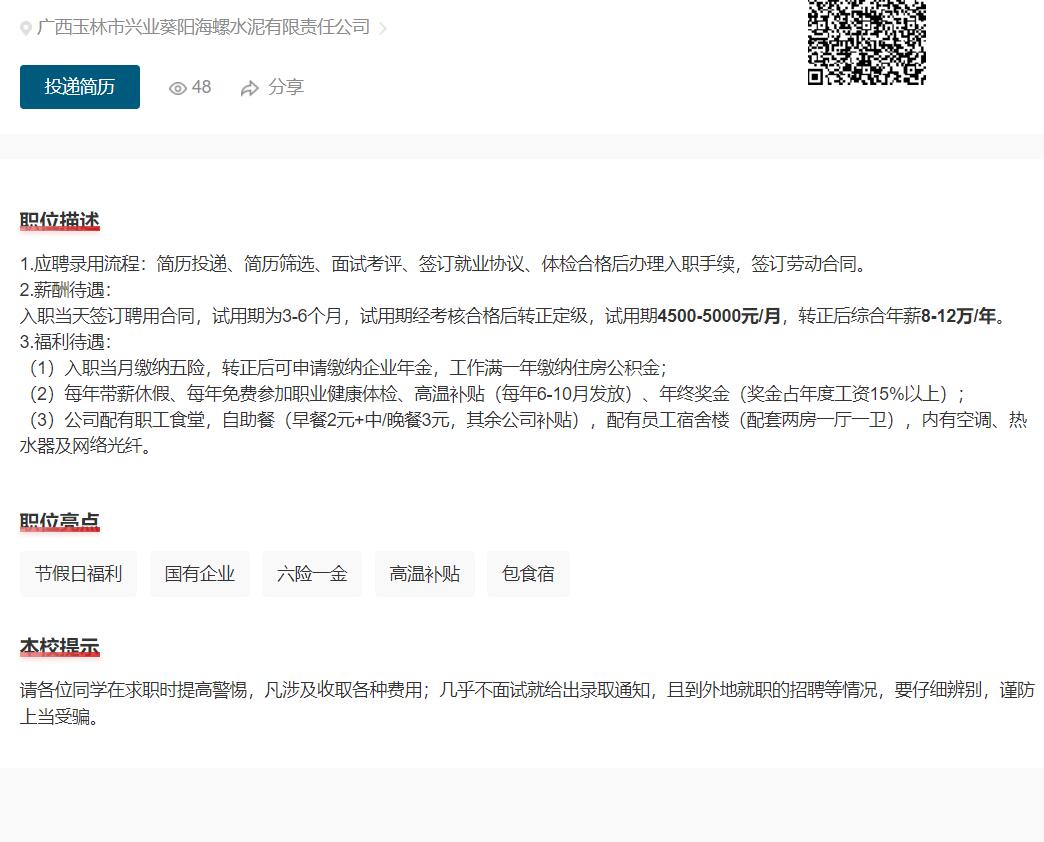Open the 广西玉林市兴业葵阳海螺水泥有限责任公司 company link

coord(203,28)
